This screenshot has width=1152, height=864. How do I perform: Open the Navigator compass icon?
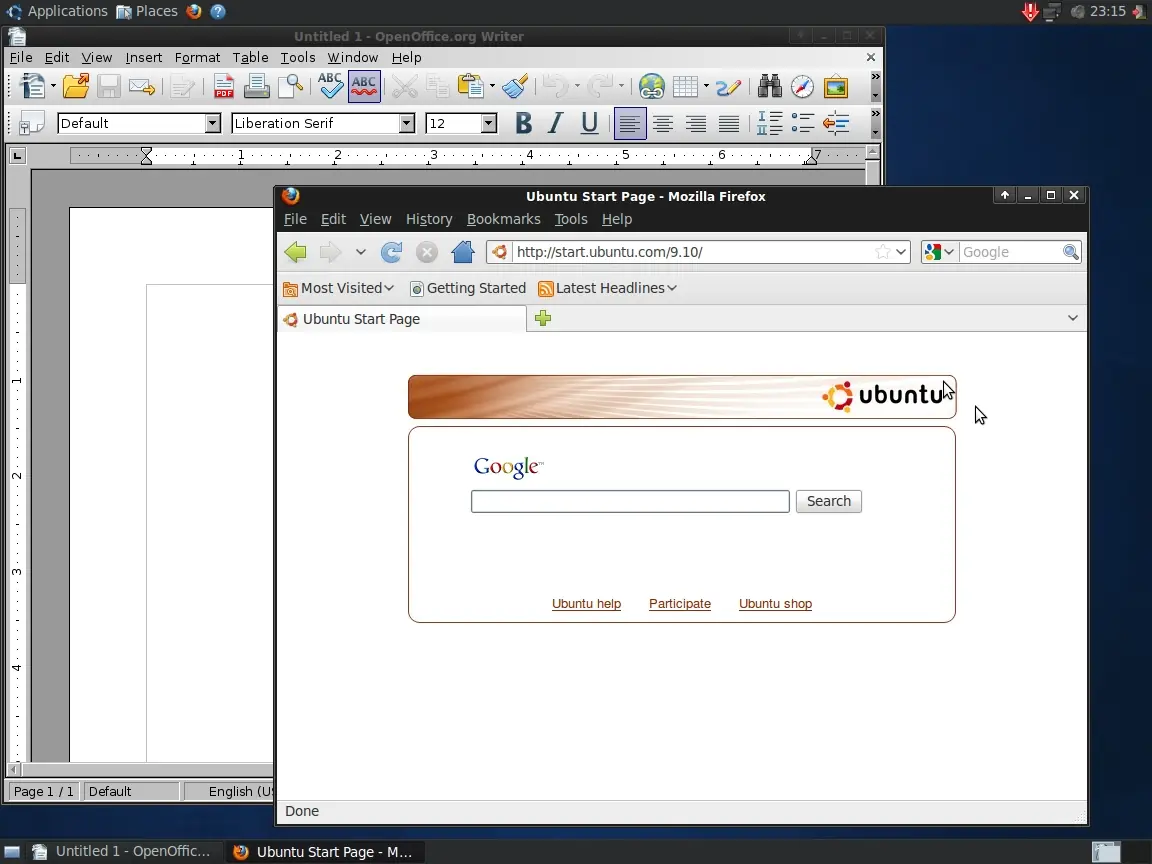click(802, 87)
